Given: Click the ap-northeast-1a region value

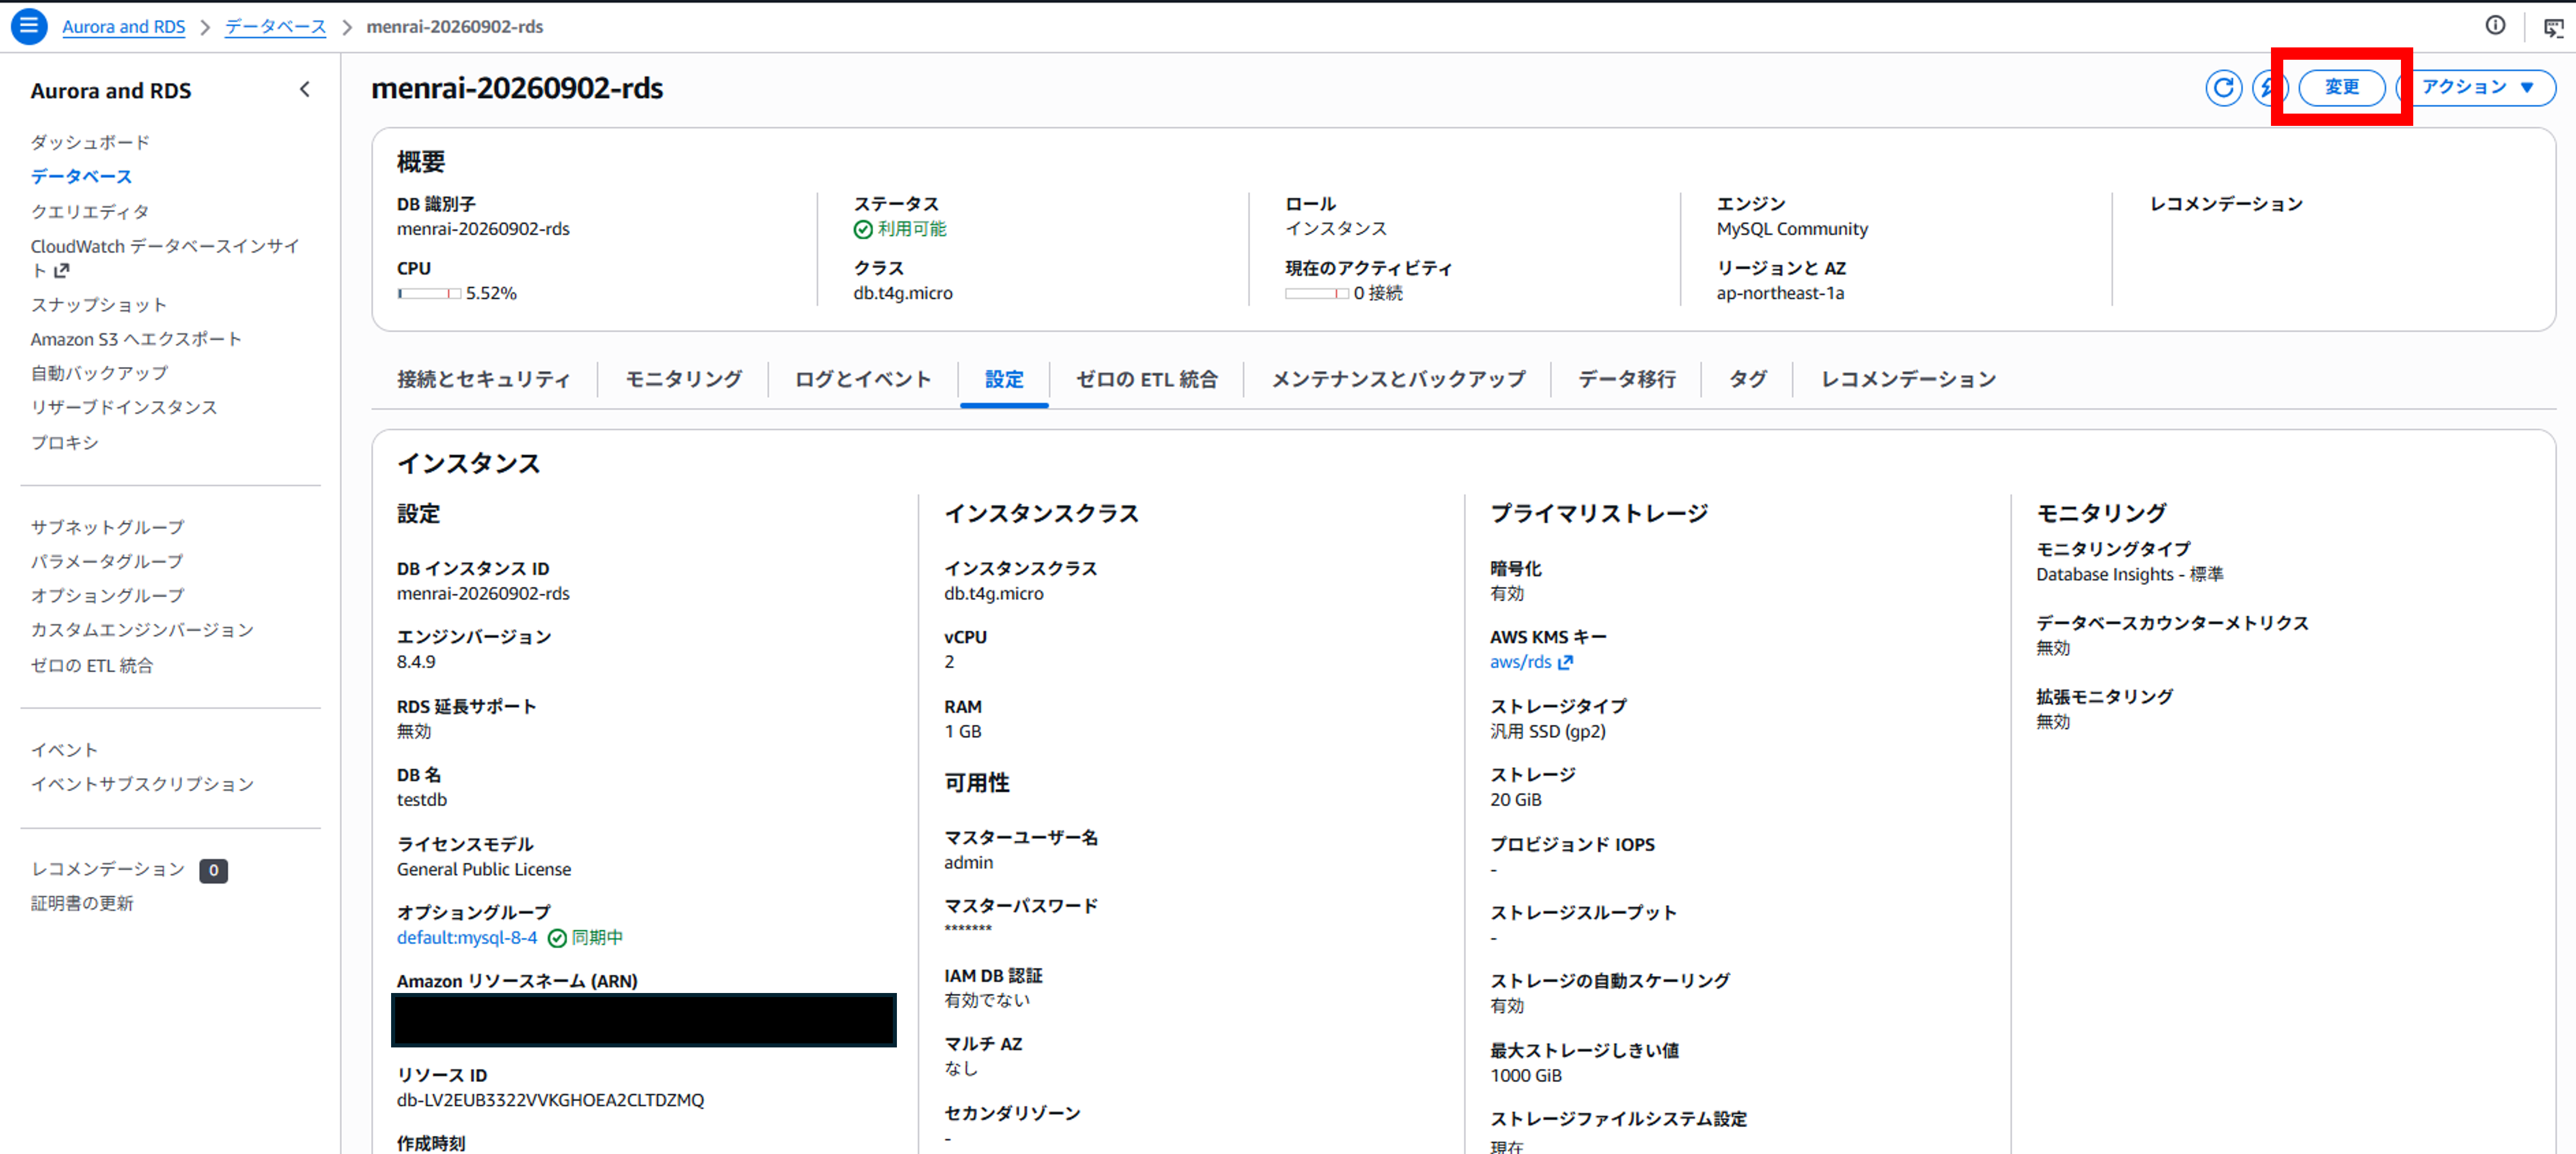Looking at the screenshot, I should point(1780,293).
